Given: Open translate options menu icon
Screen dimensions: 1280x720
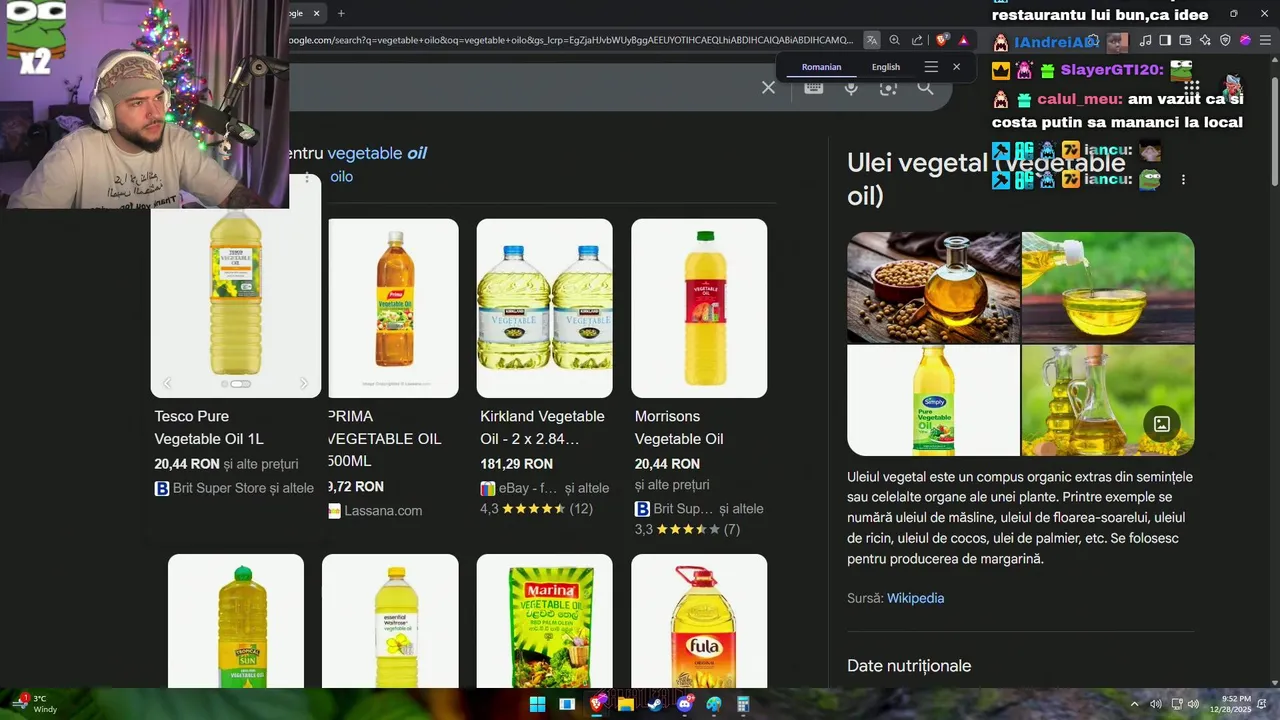Looking at the screenshot, I should pos(931,67).
